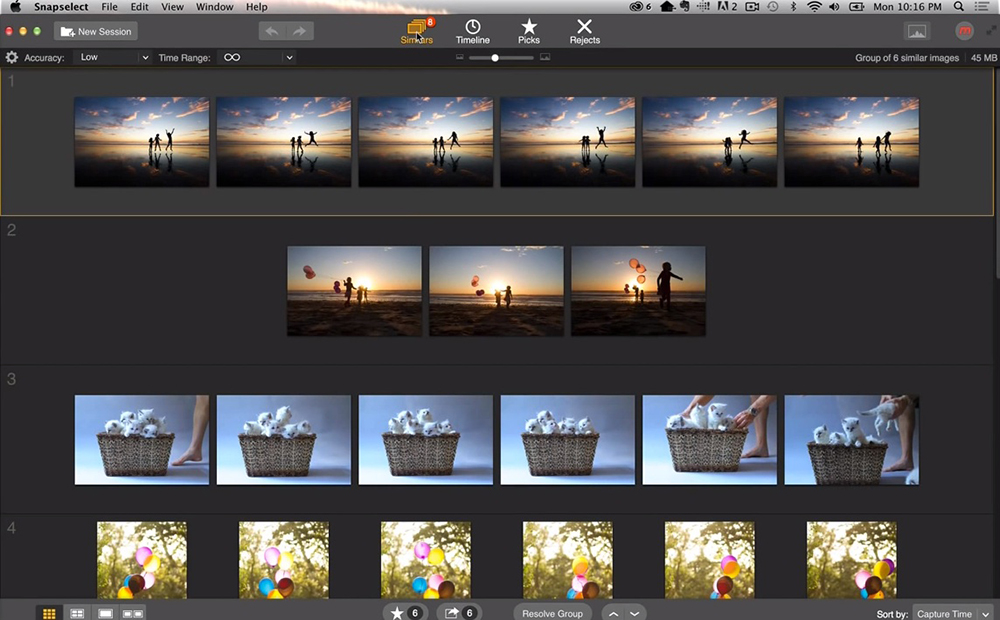Open the settings gear next to Accuracy
The image size is (1000, 620).
pos(12,58)
